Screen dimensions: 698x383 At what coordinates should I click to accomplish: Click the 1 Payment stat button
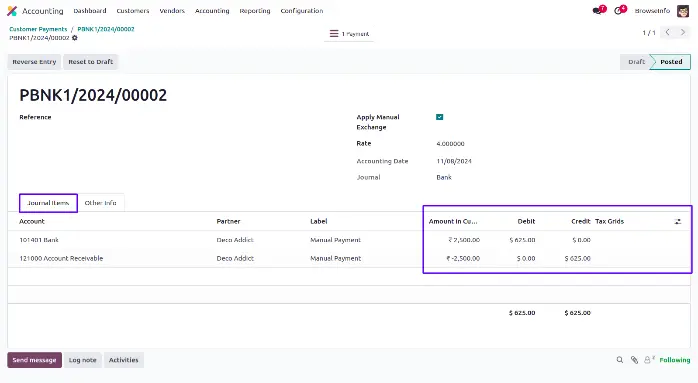(x=349, y=34)
